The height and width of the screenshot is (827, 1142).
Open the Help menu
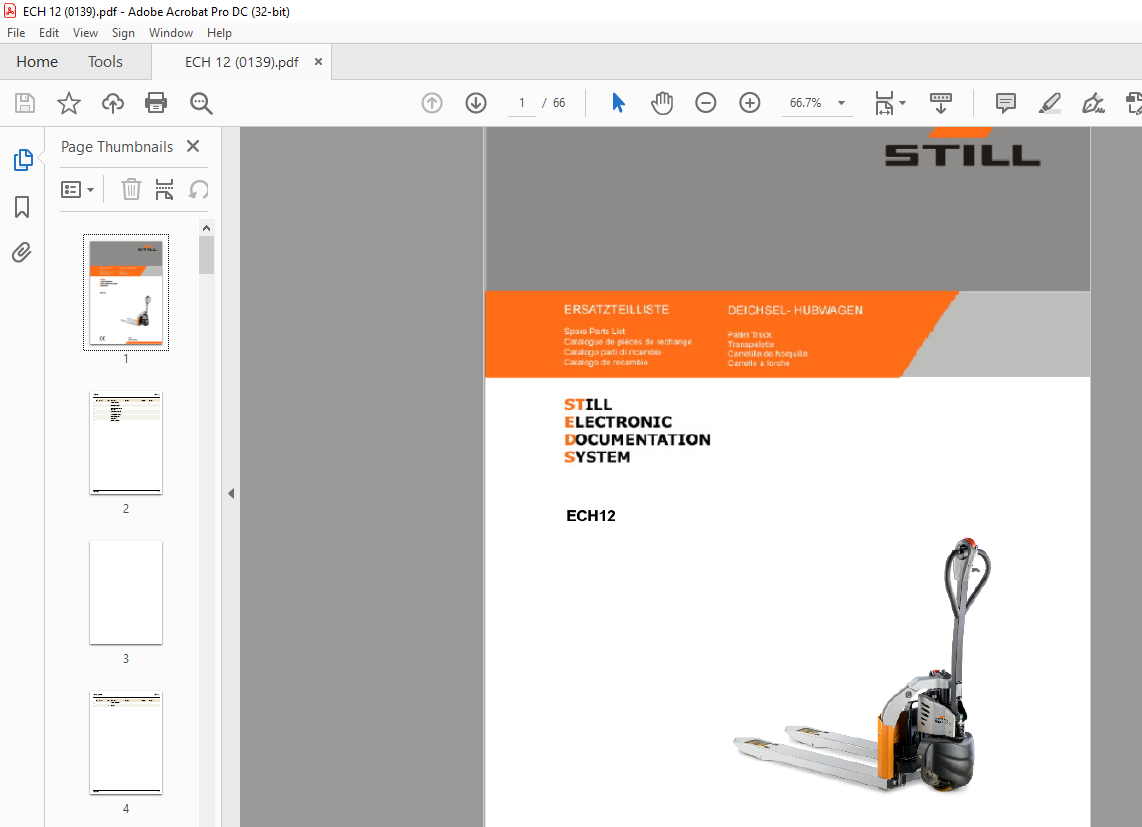click(218, 33)
